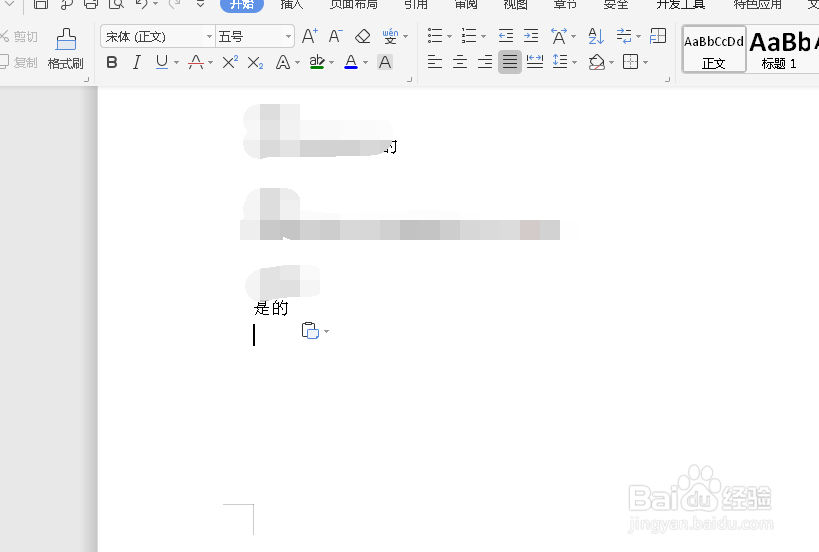Click the bulleted list icon
Viewport: 819px width, 552px height.
point(435,36)
